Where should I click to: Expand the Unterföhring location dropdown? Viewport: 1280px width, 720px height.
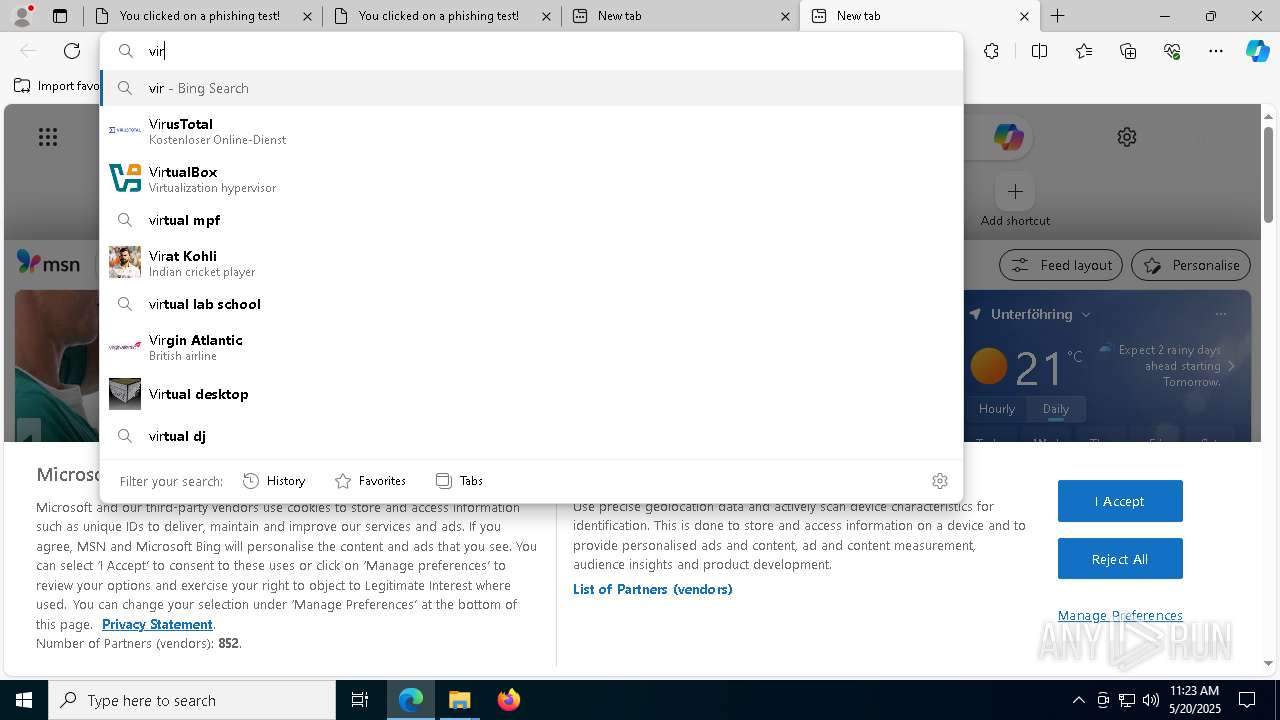(1086, 314)
